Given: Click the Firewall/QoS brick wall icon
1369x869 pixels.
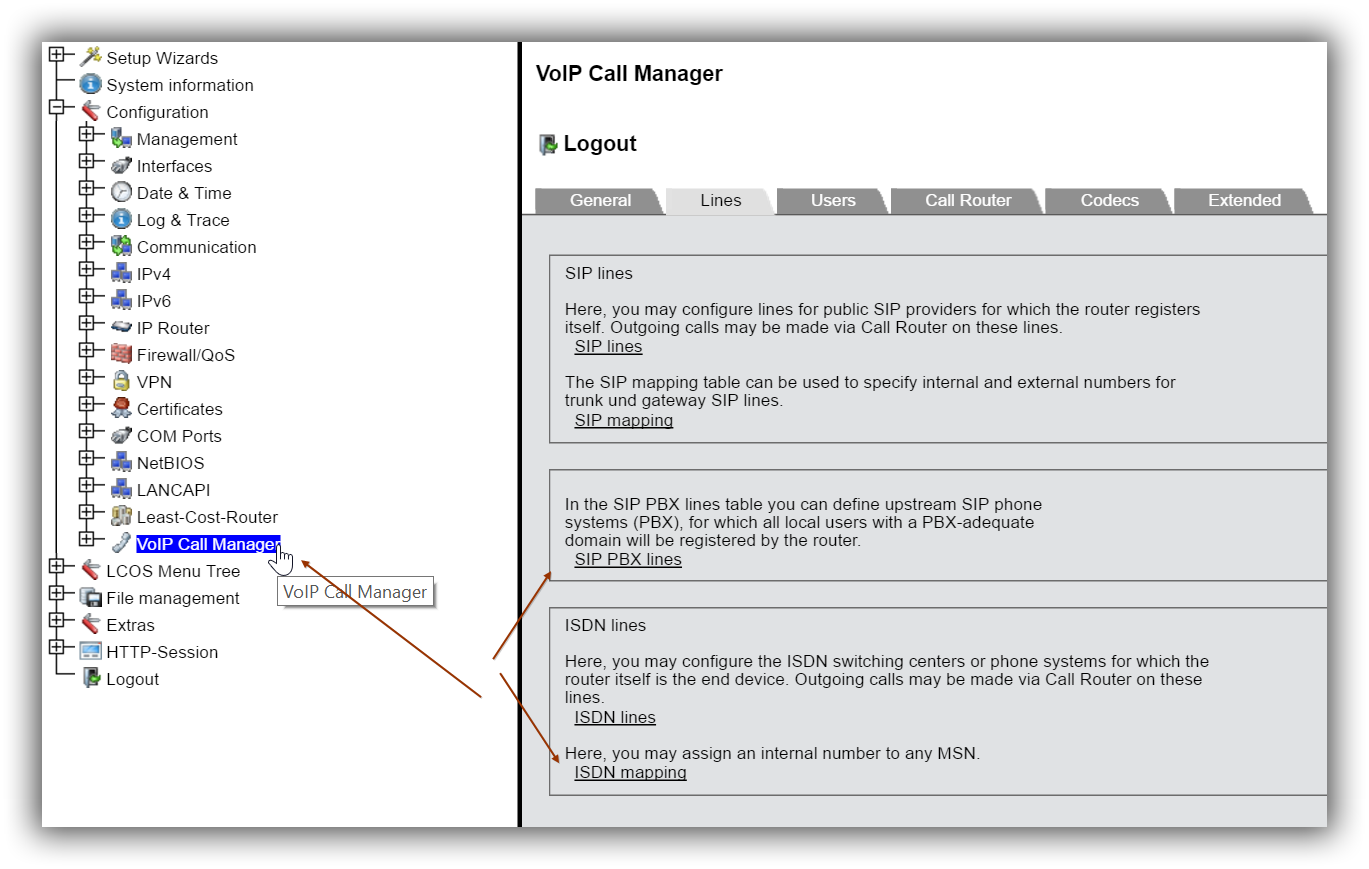Looking at the screenshot, I should tap(121, 354).
